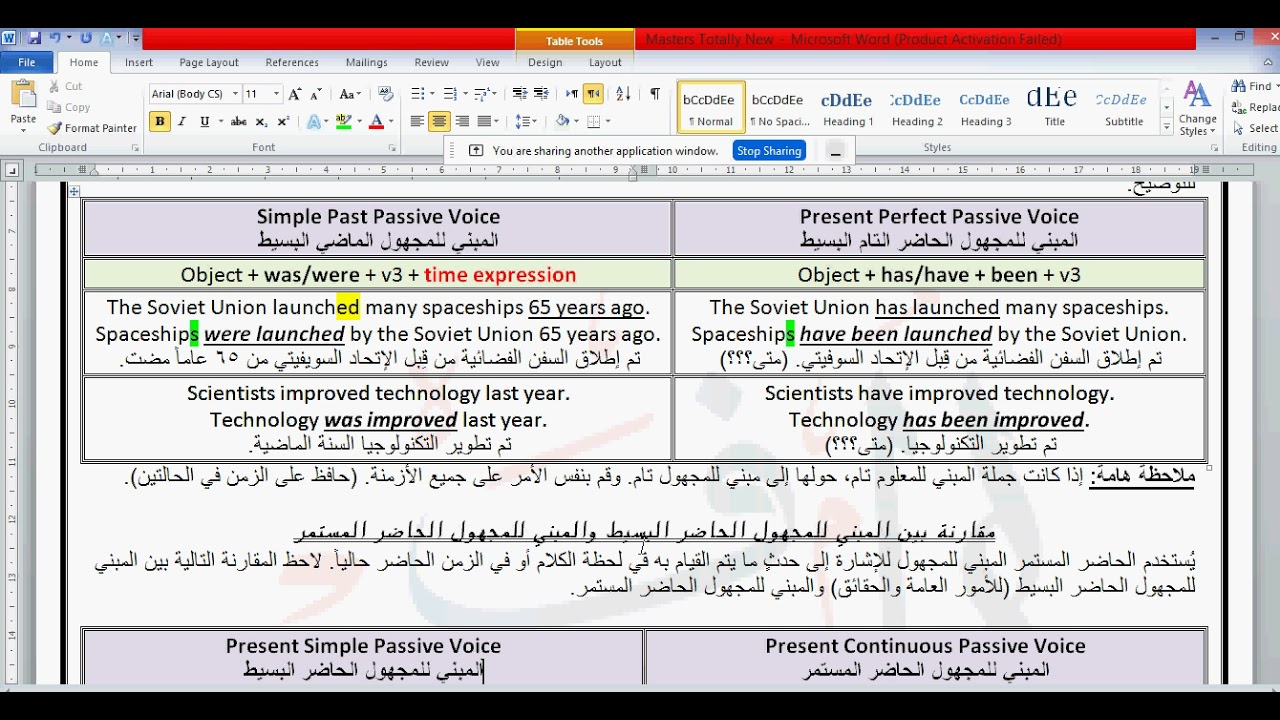Click the ruler tab selector icon
The image size is (1280, 720).
click(11, 170)
